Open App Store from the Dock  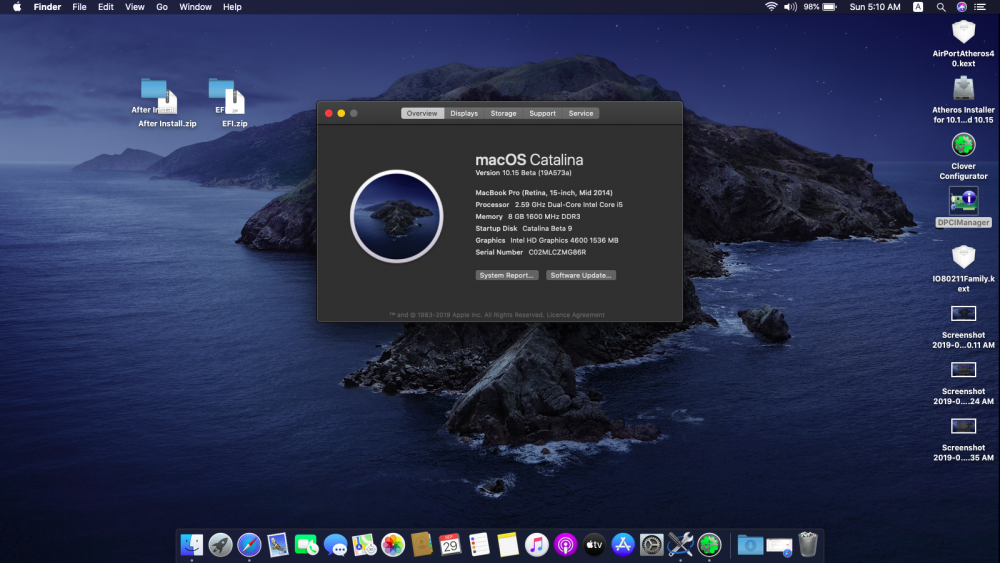point(623,545)
